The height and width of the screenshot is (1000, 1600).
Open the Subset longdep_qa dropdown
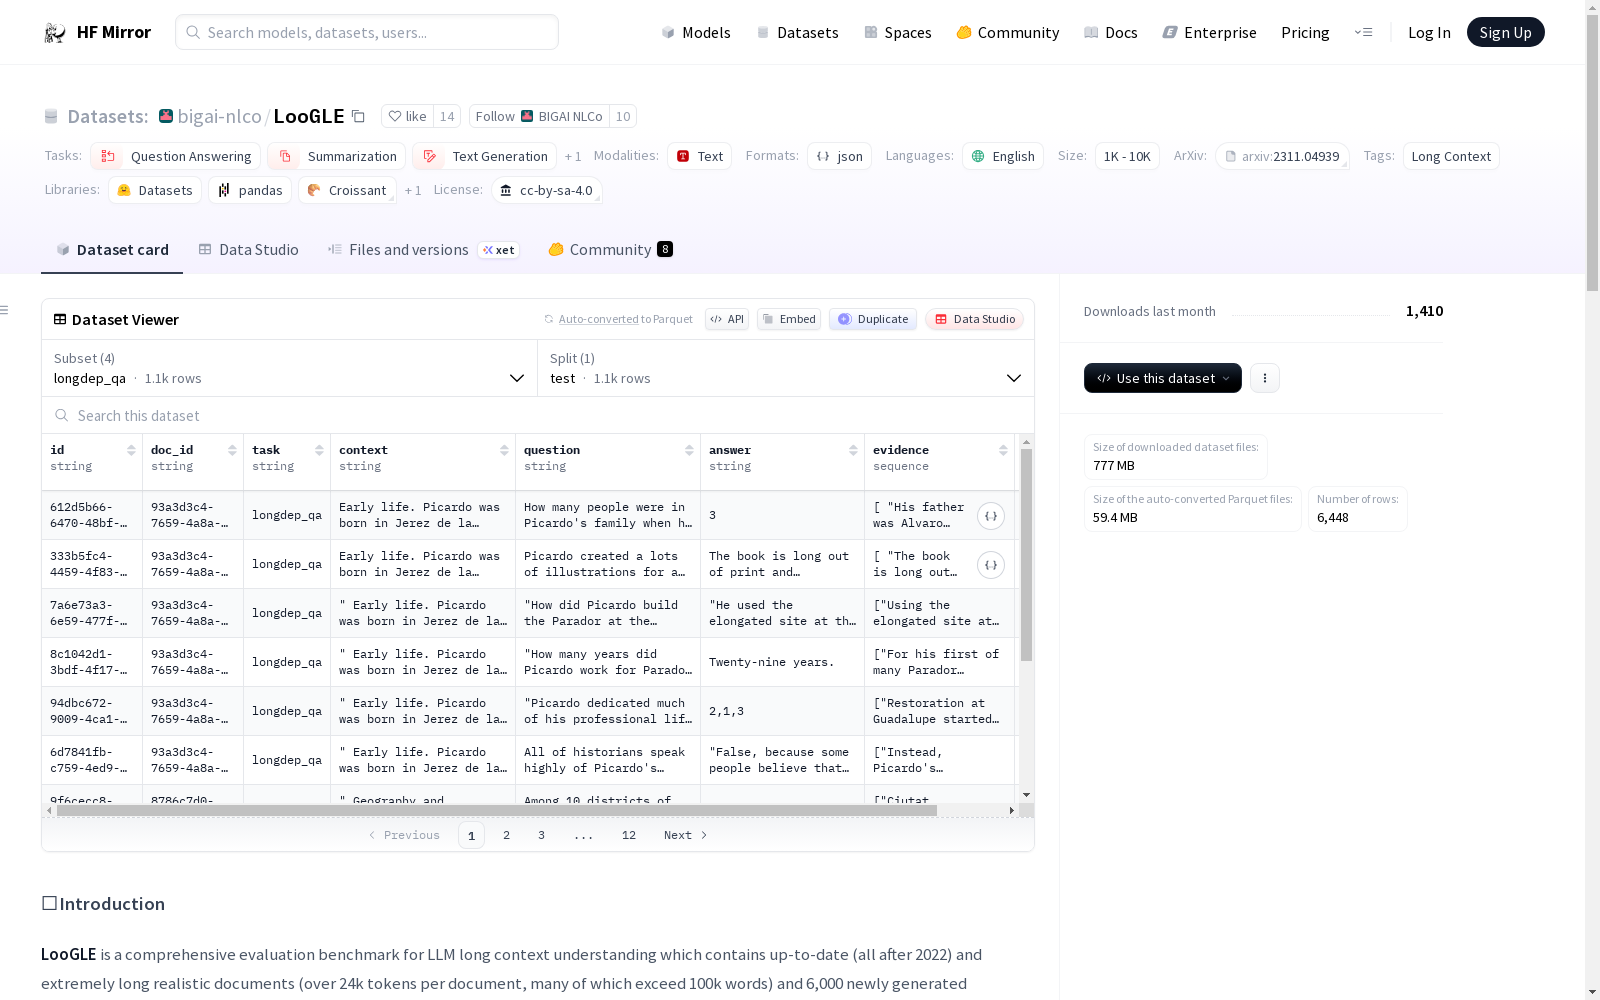(x=289, y=368)
